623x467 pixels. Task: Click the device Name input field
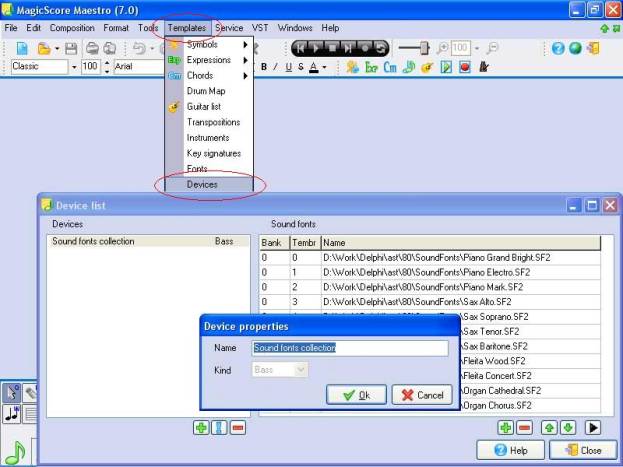click(x=350, y=348)
